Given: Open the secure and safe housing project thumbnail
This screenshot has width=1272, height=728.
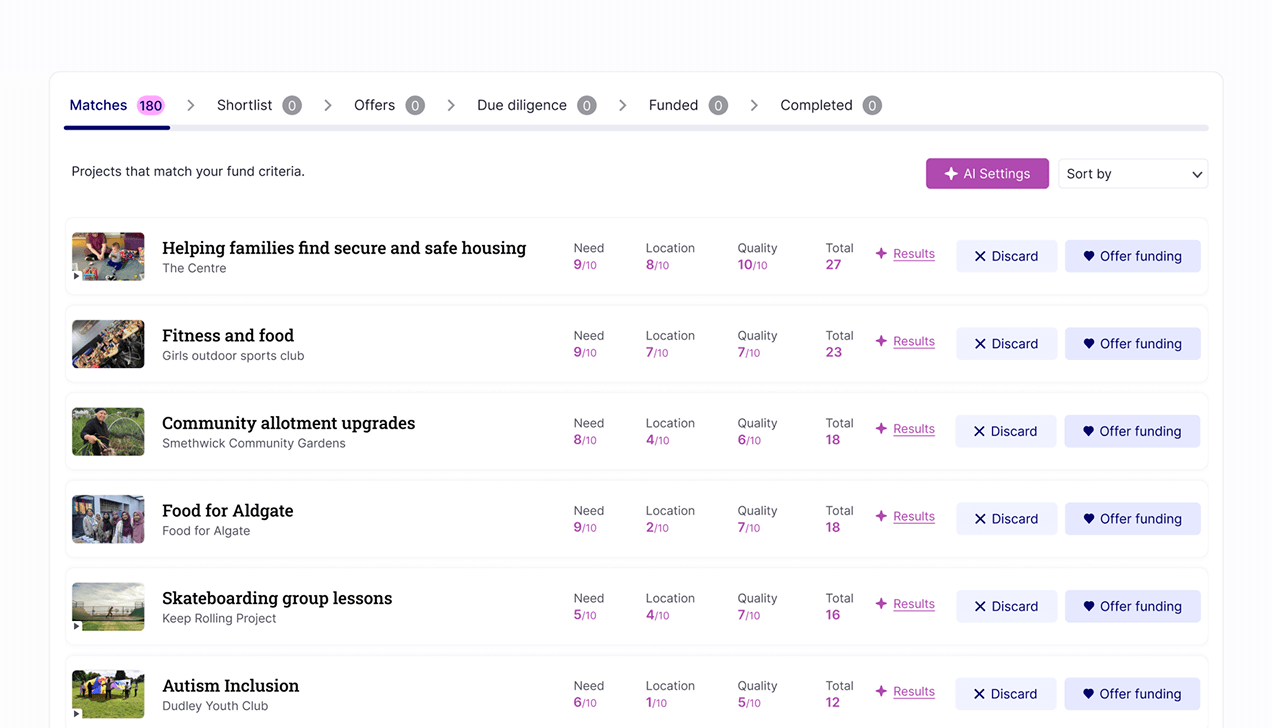Looking at the screenshot, I should [x=108, y=256].
